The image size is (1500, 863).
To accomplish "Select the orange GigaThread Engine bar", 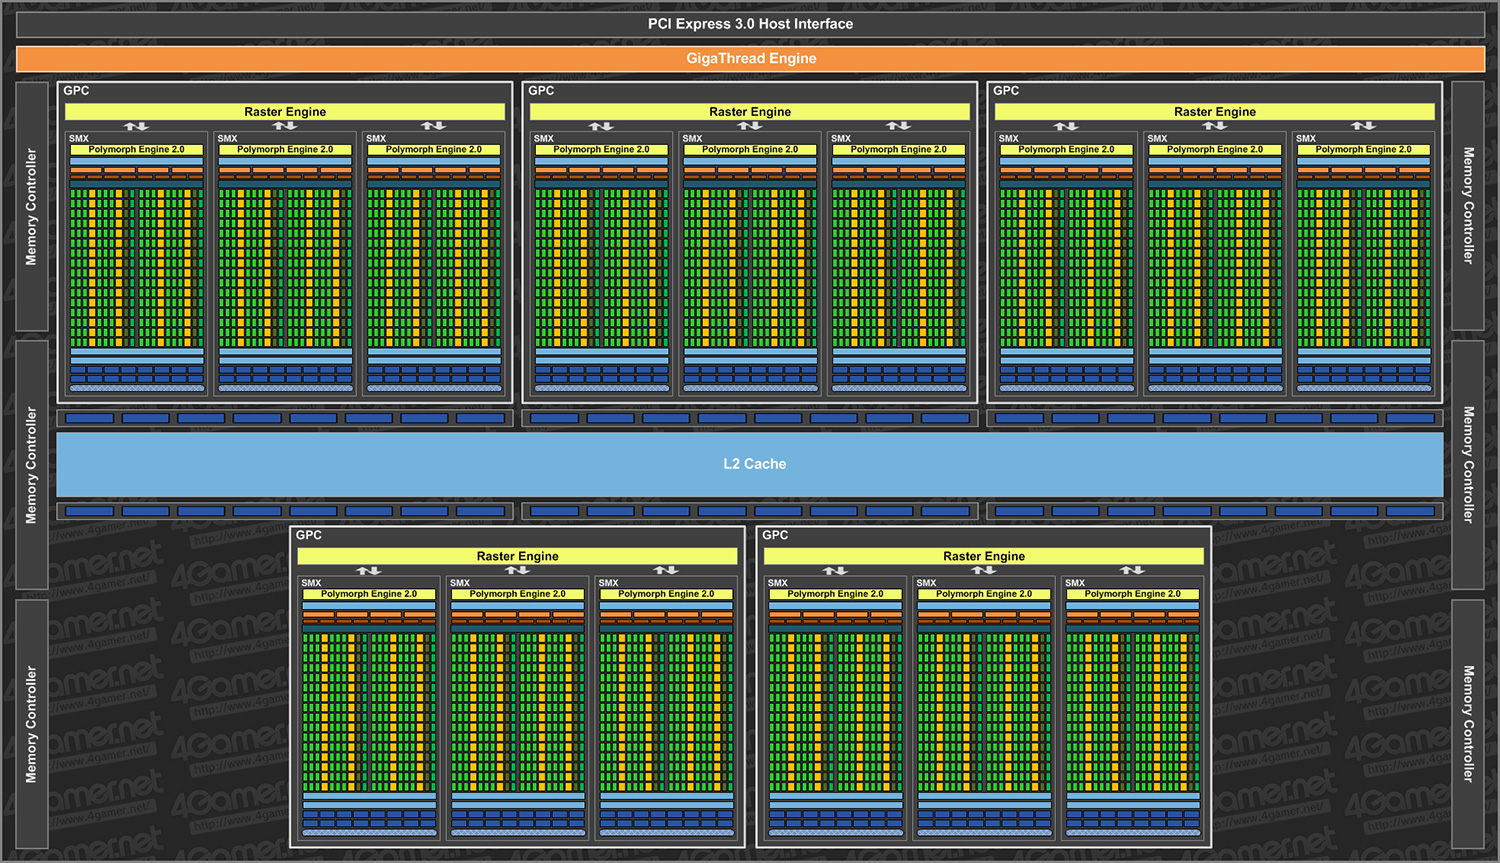I will (750, 59).
